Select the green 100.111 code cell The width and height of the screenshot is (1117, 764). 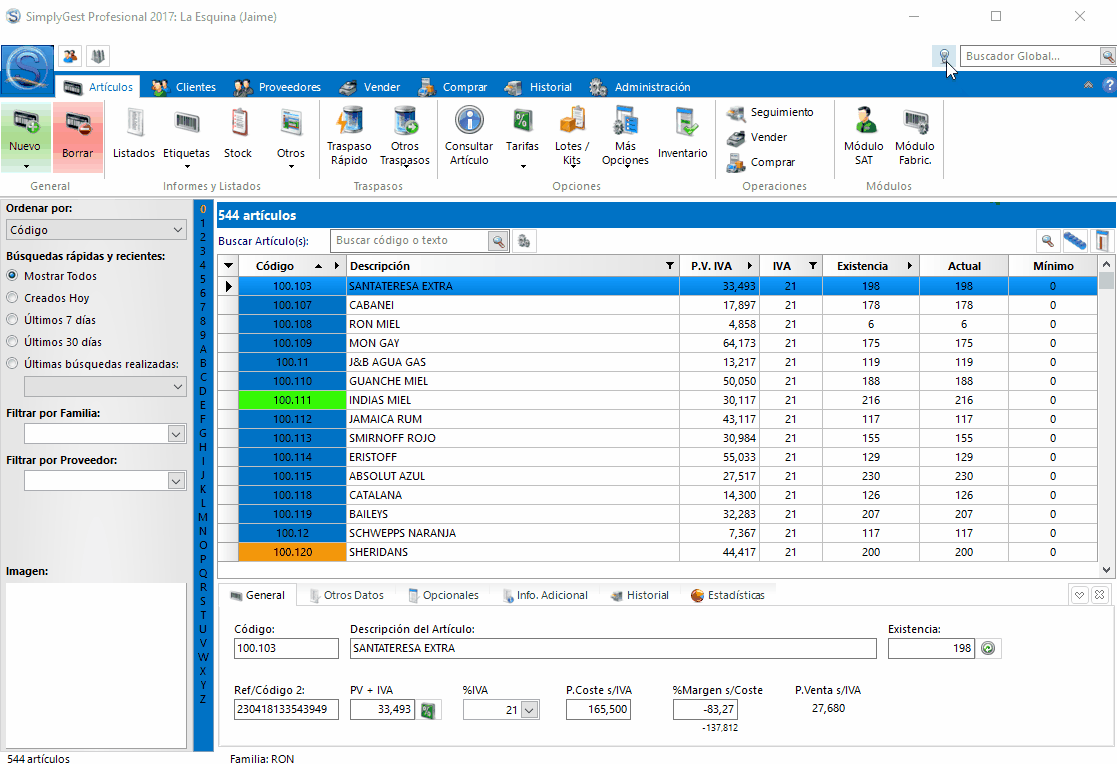pyautogui.click(x=292, y=400)
